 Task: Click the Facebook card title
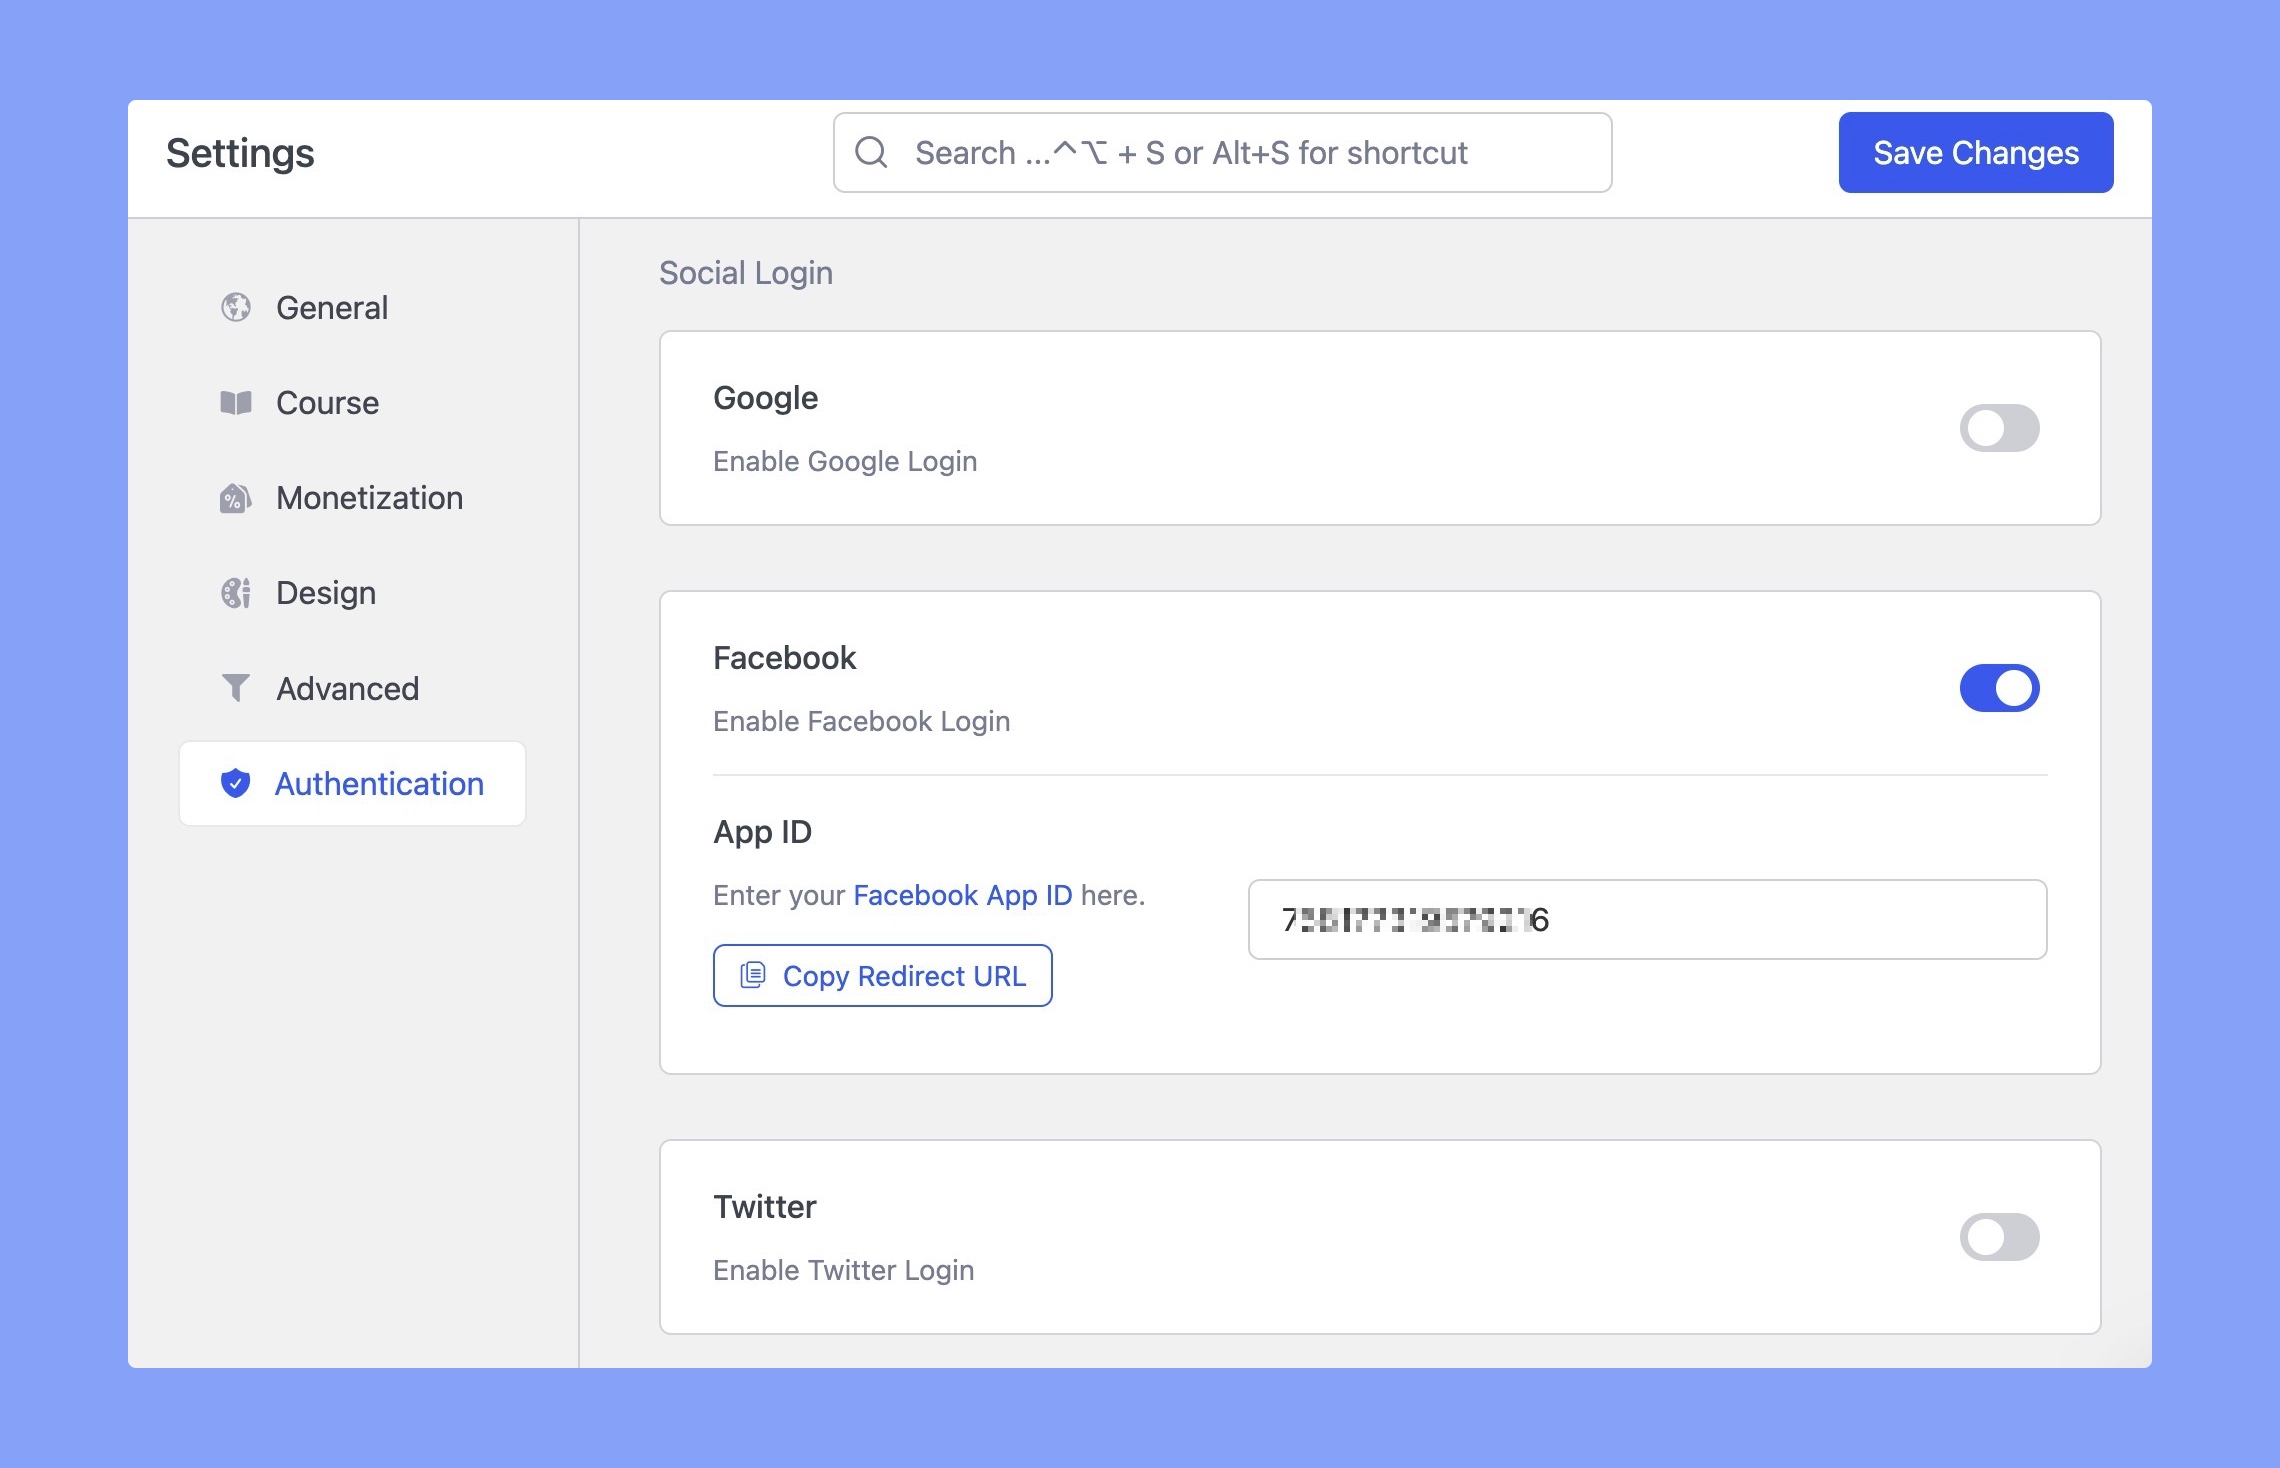click(x=785, y=658)
